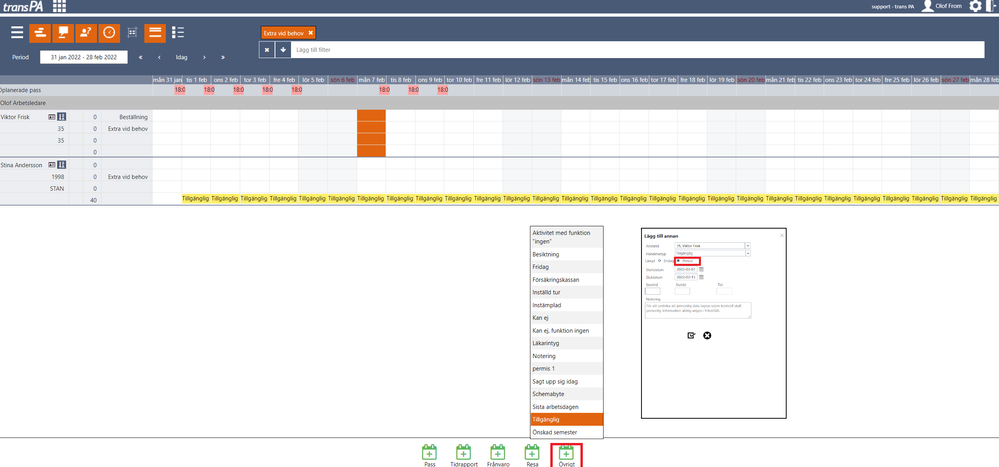
Task: Click 18:0 unplanned pass under tis 1 feb
Action: [x=209, y=90]
